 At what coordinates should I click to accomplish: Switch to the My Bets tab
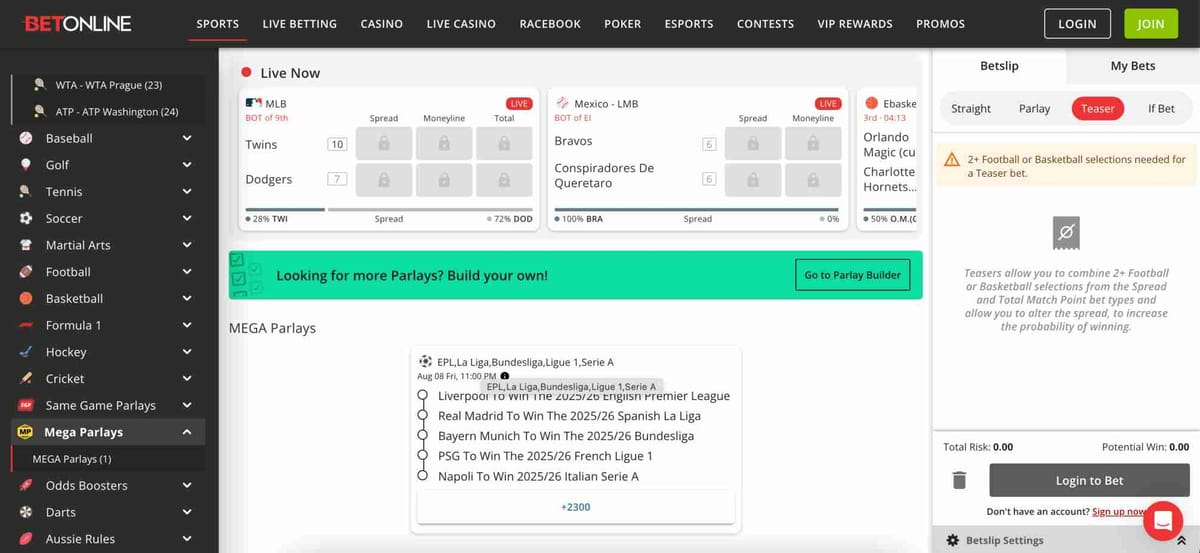[x=1133, y=66]
